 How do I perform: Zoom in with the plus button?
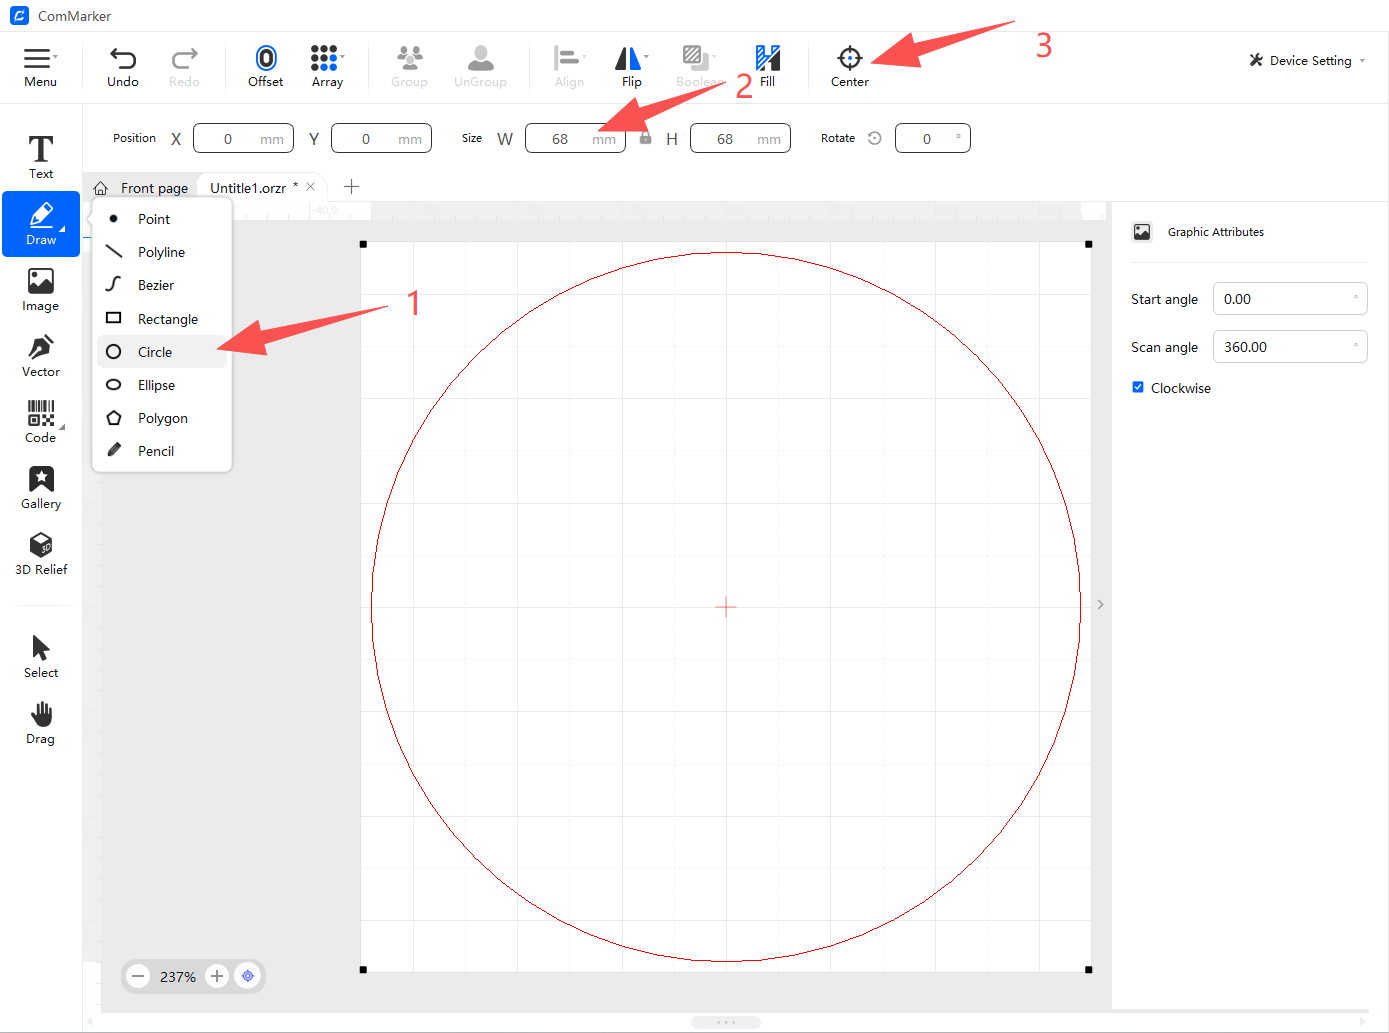point(217,976)
